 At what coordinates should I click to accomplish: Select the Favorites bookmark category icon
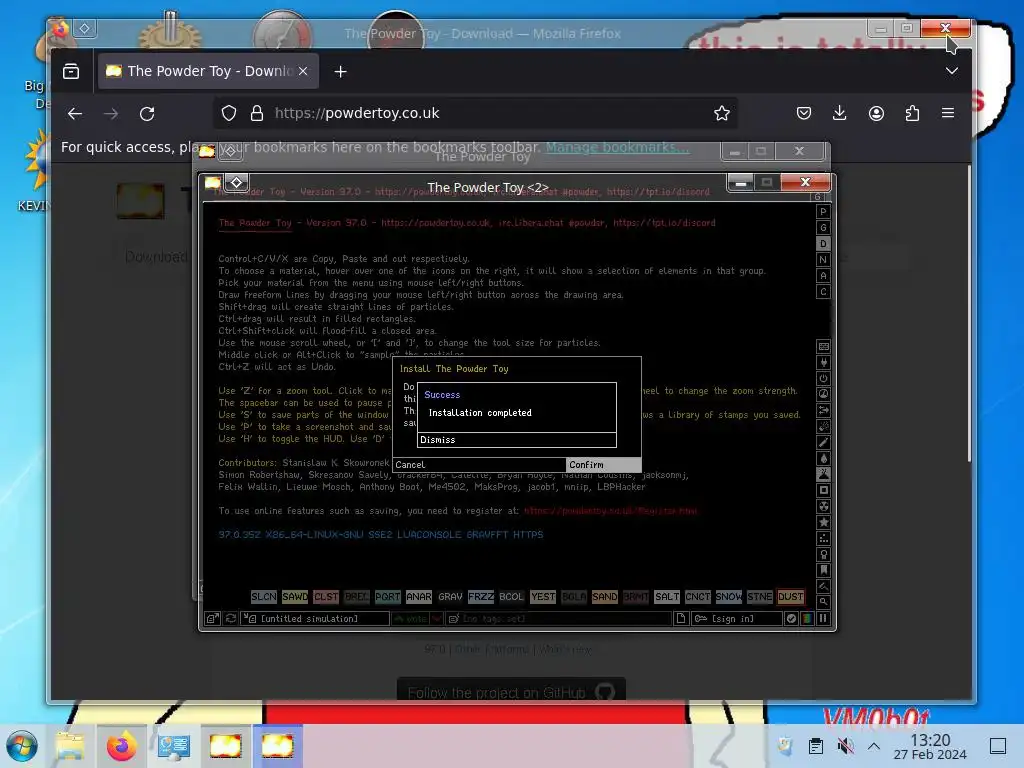(824, 570)
